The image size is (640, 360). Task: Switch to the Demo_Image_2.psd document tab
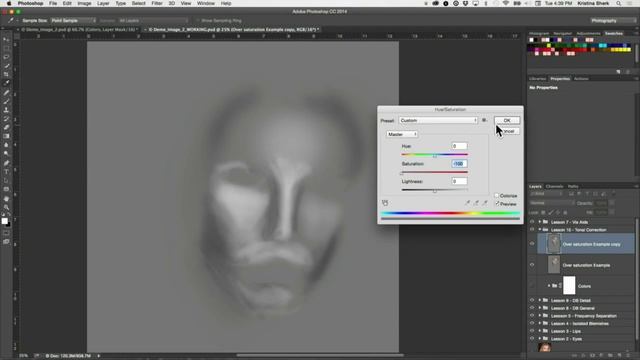coord(80,30)
